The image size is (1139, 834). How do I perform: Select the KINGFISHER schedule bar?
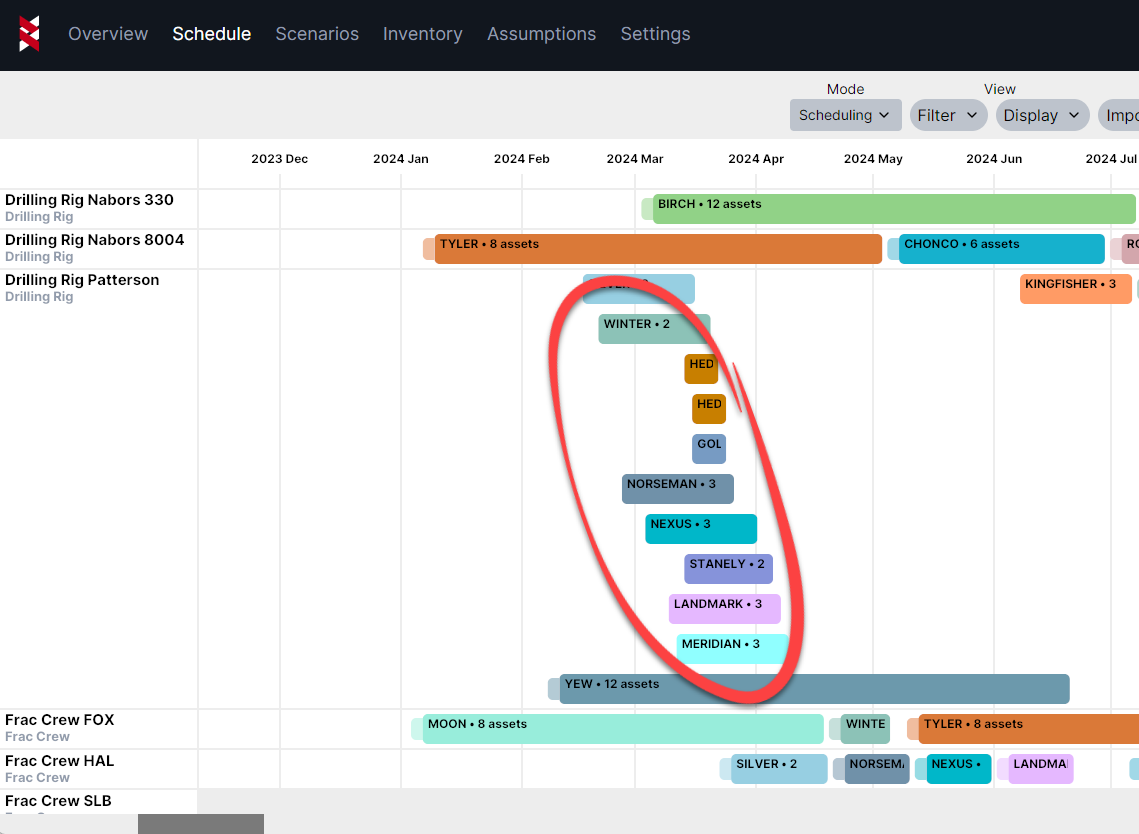1074,289
